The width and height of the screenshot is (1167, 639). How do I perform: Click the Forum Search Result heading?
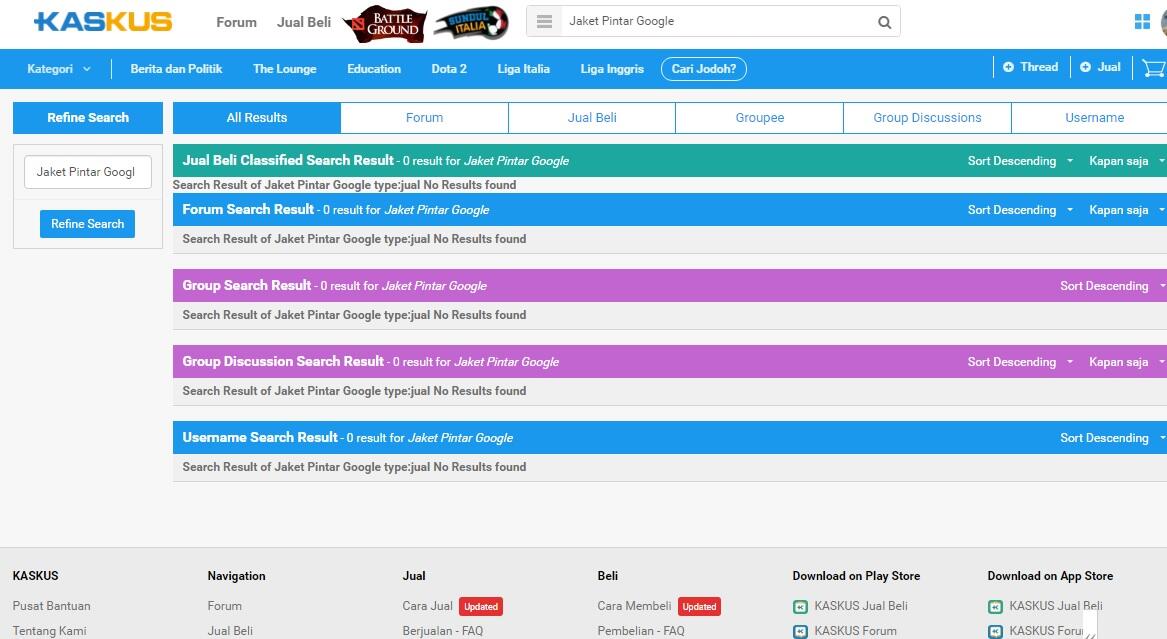248,210
